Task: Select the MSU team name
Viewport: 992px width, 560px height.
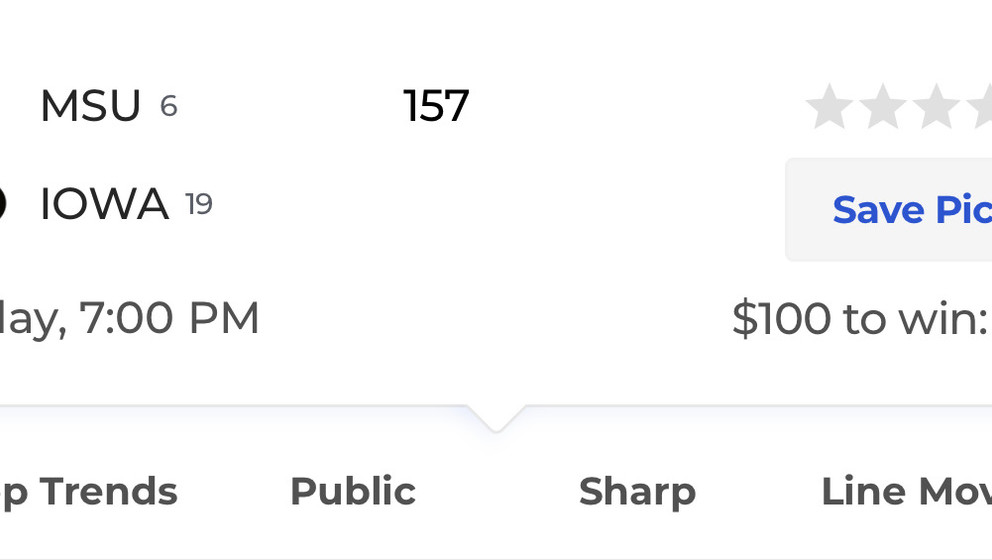Action: pyautogui.click(x=90, y=106)
